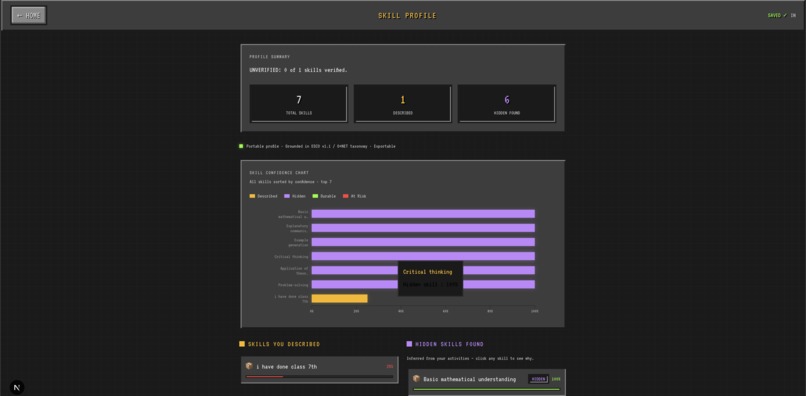Click the Example generation axis label

(298, 242)
